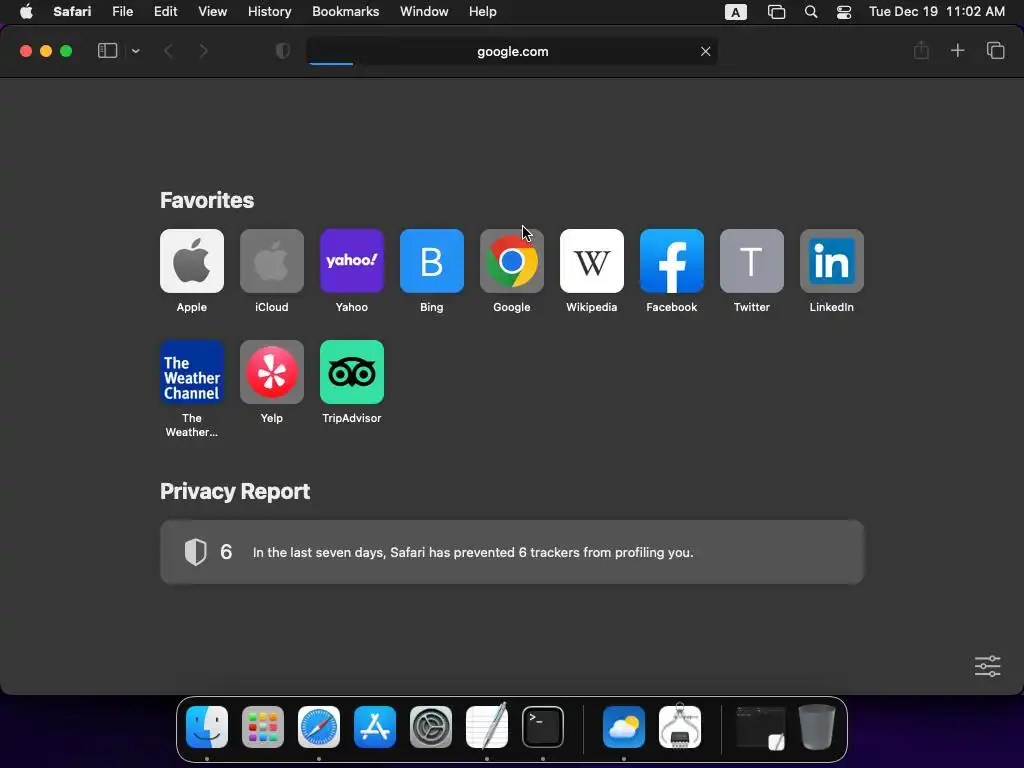Open the LinkedIn favorite
Viewport: 1024px width, 768px height.
point(831,261)
